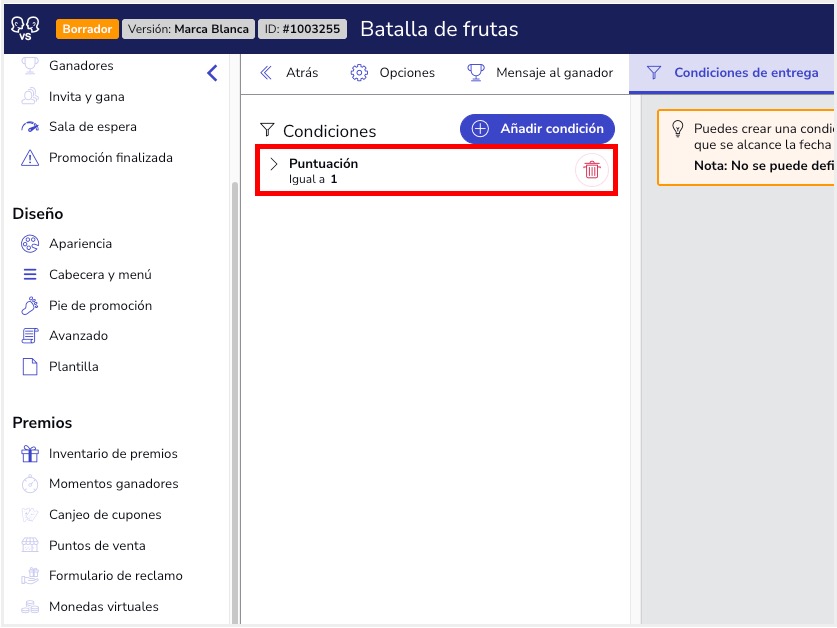The image size is (837, 628).
Task: Click the Añadir condición button
Action: click(x=537, y=129)
